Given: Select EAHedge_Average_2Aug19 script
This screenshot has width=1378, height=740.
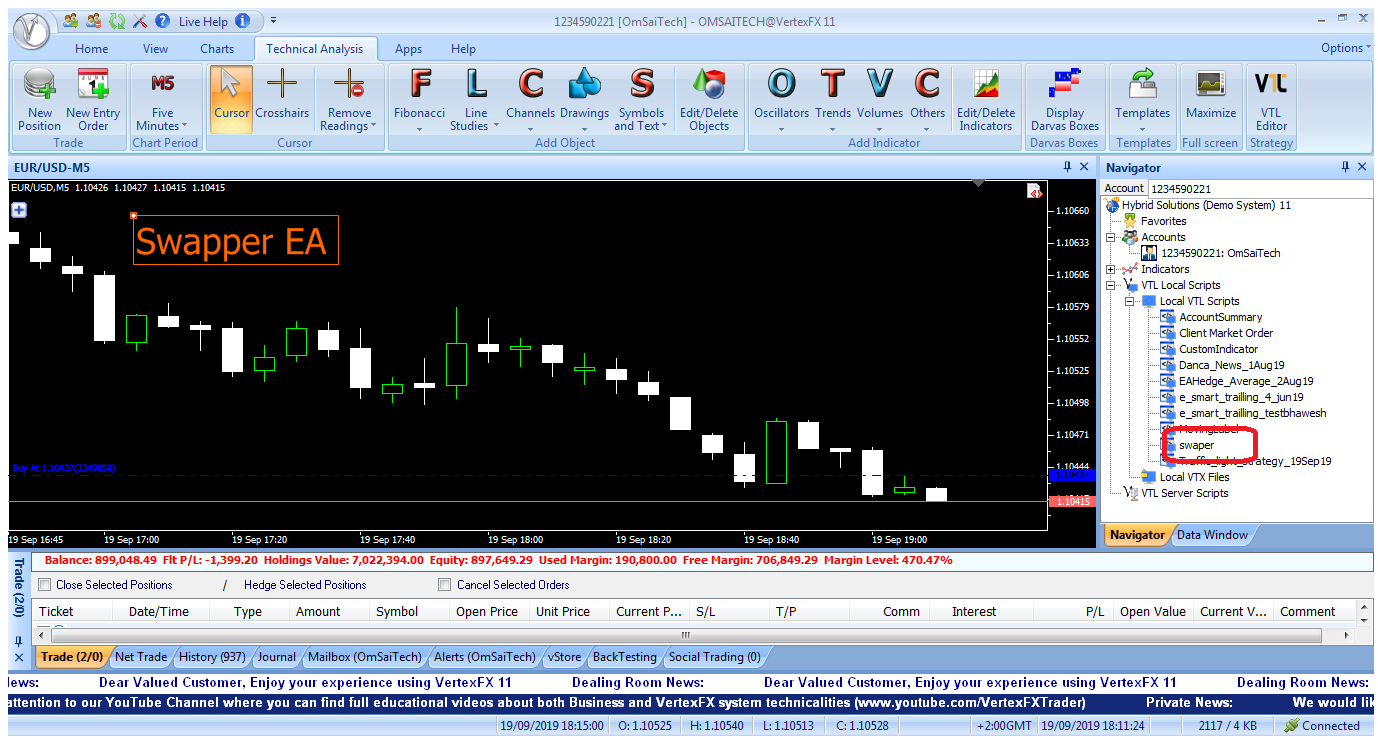Looking at the screenshot, I should click(x=1246, y=381).
